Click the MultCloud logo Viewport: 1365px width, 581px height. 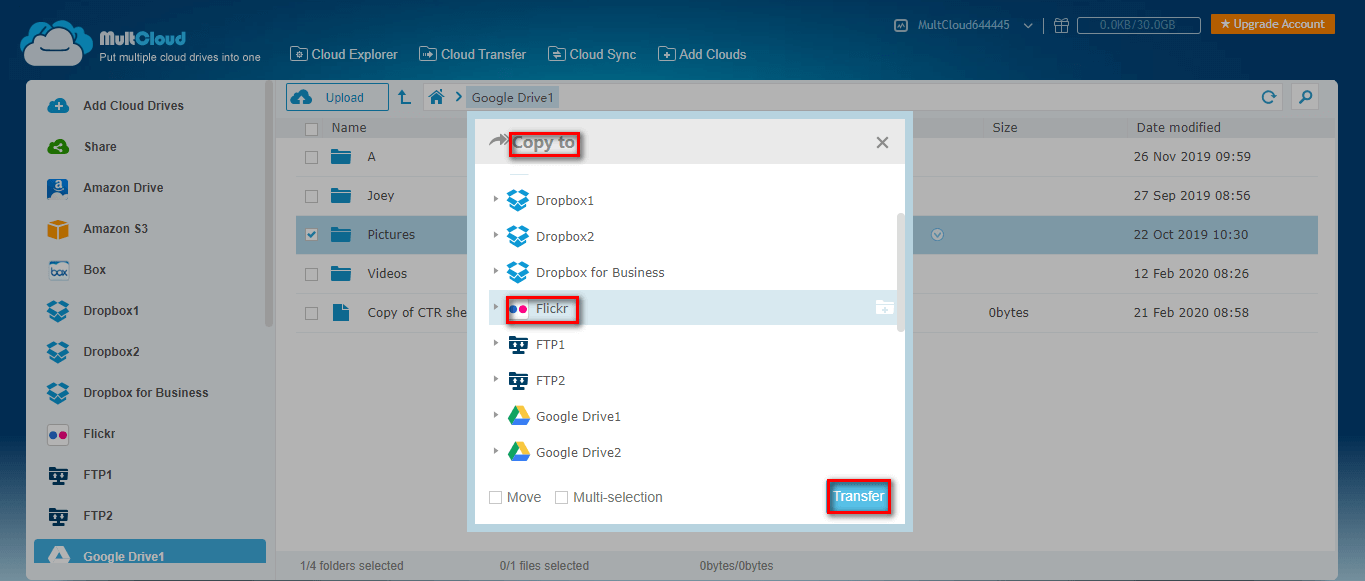[x=140, y=44]
